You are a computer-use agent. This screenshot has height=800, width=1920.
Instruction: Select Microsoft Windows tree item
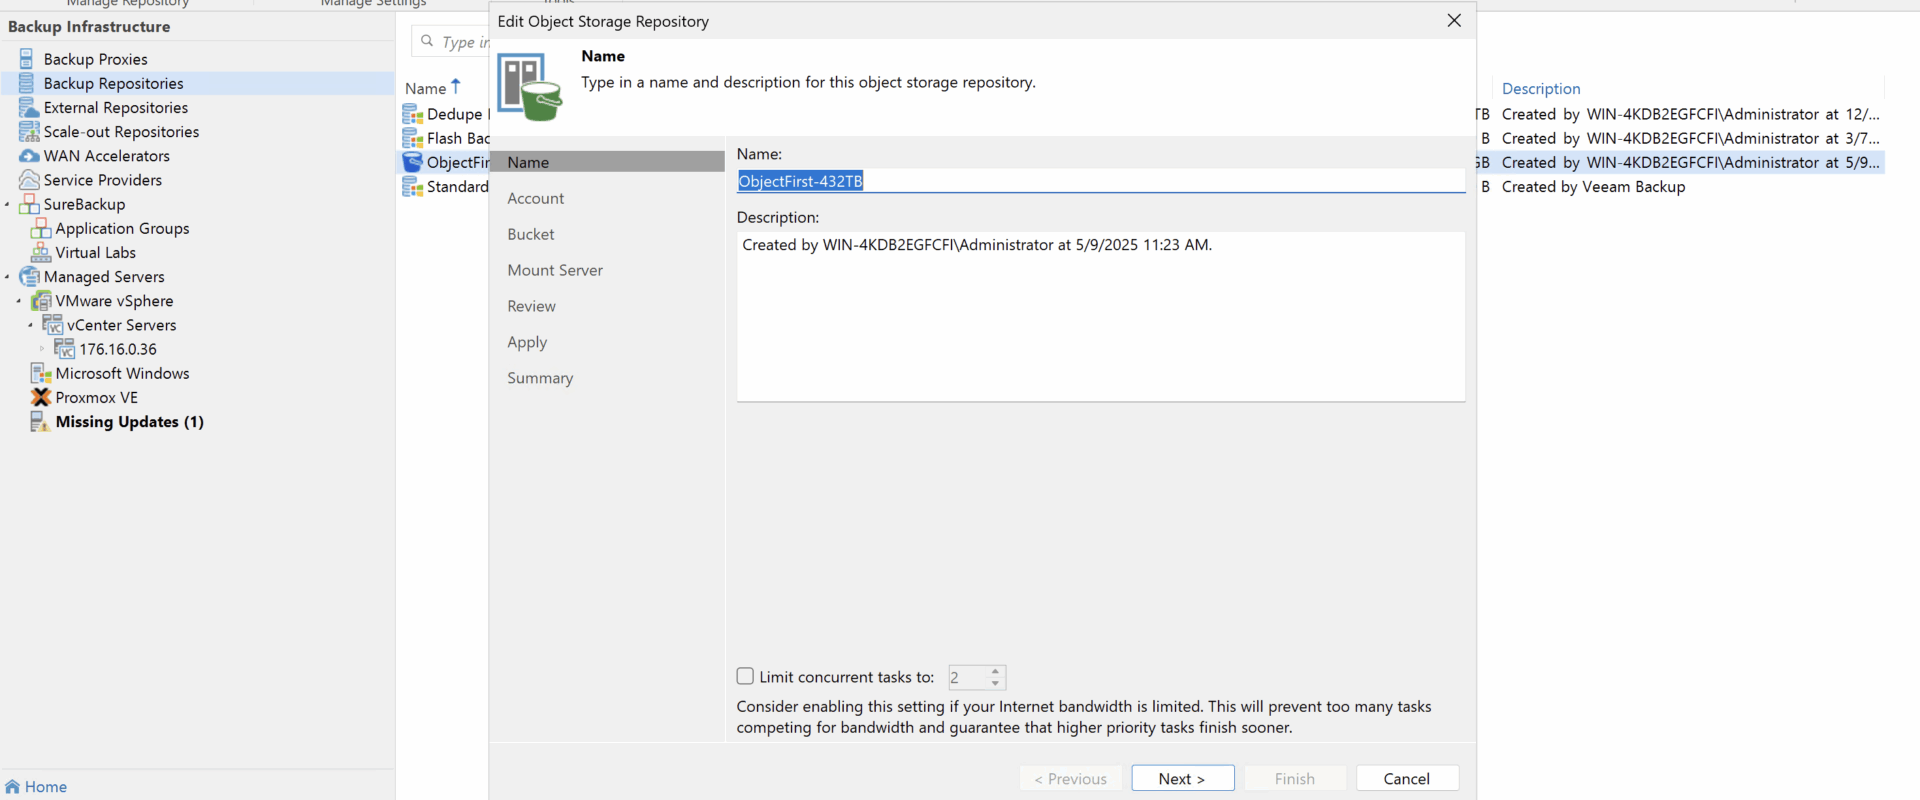(122, 373)
